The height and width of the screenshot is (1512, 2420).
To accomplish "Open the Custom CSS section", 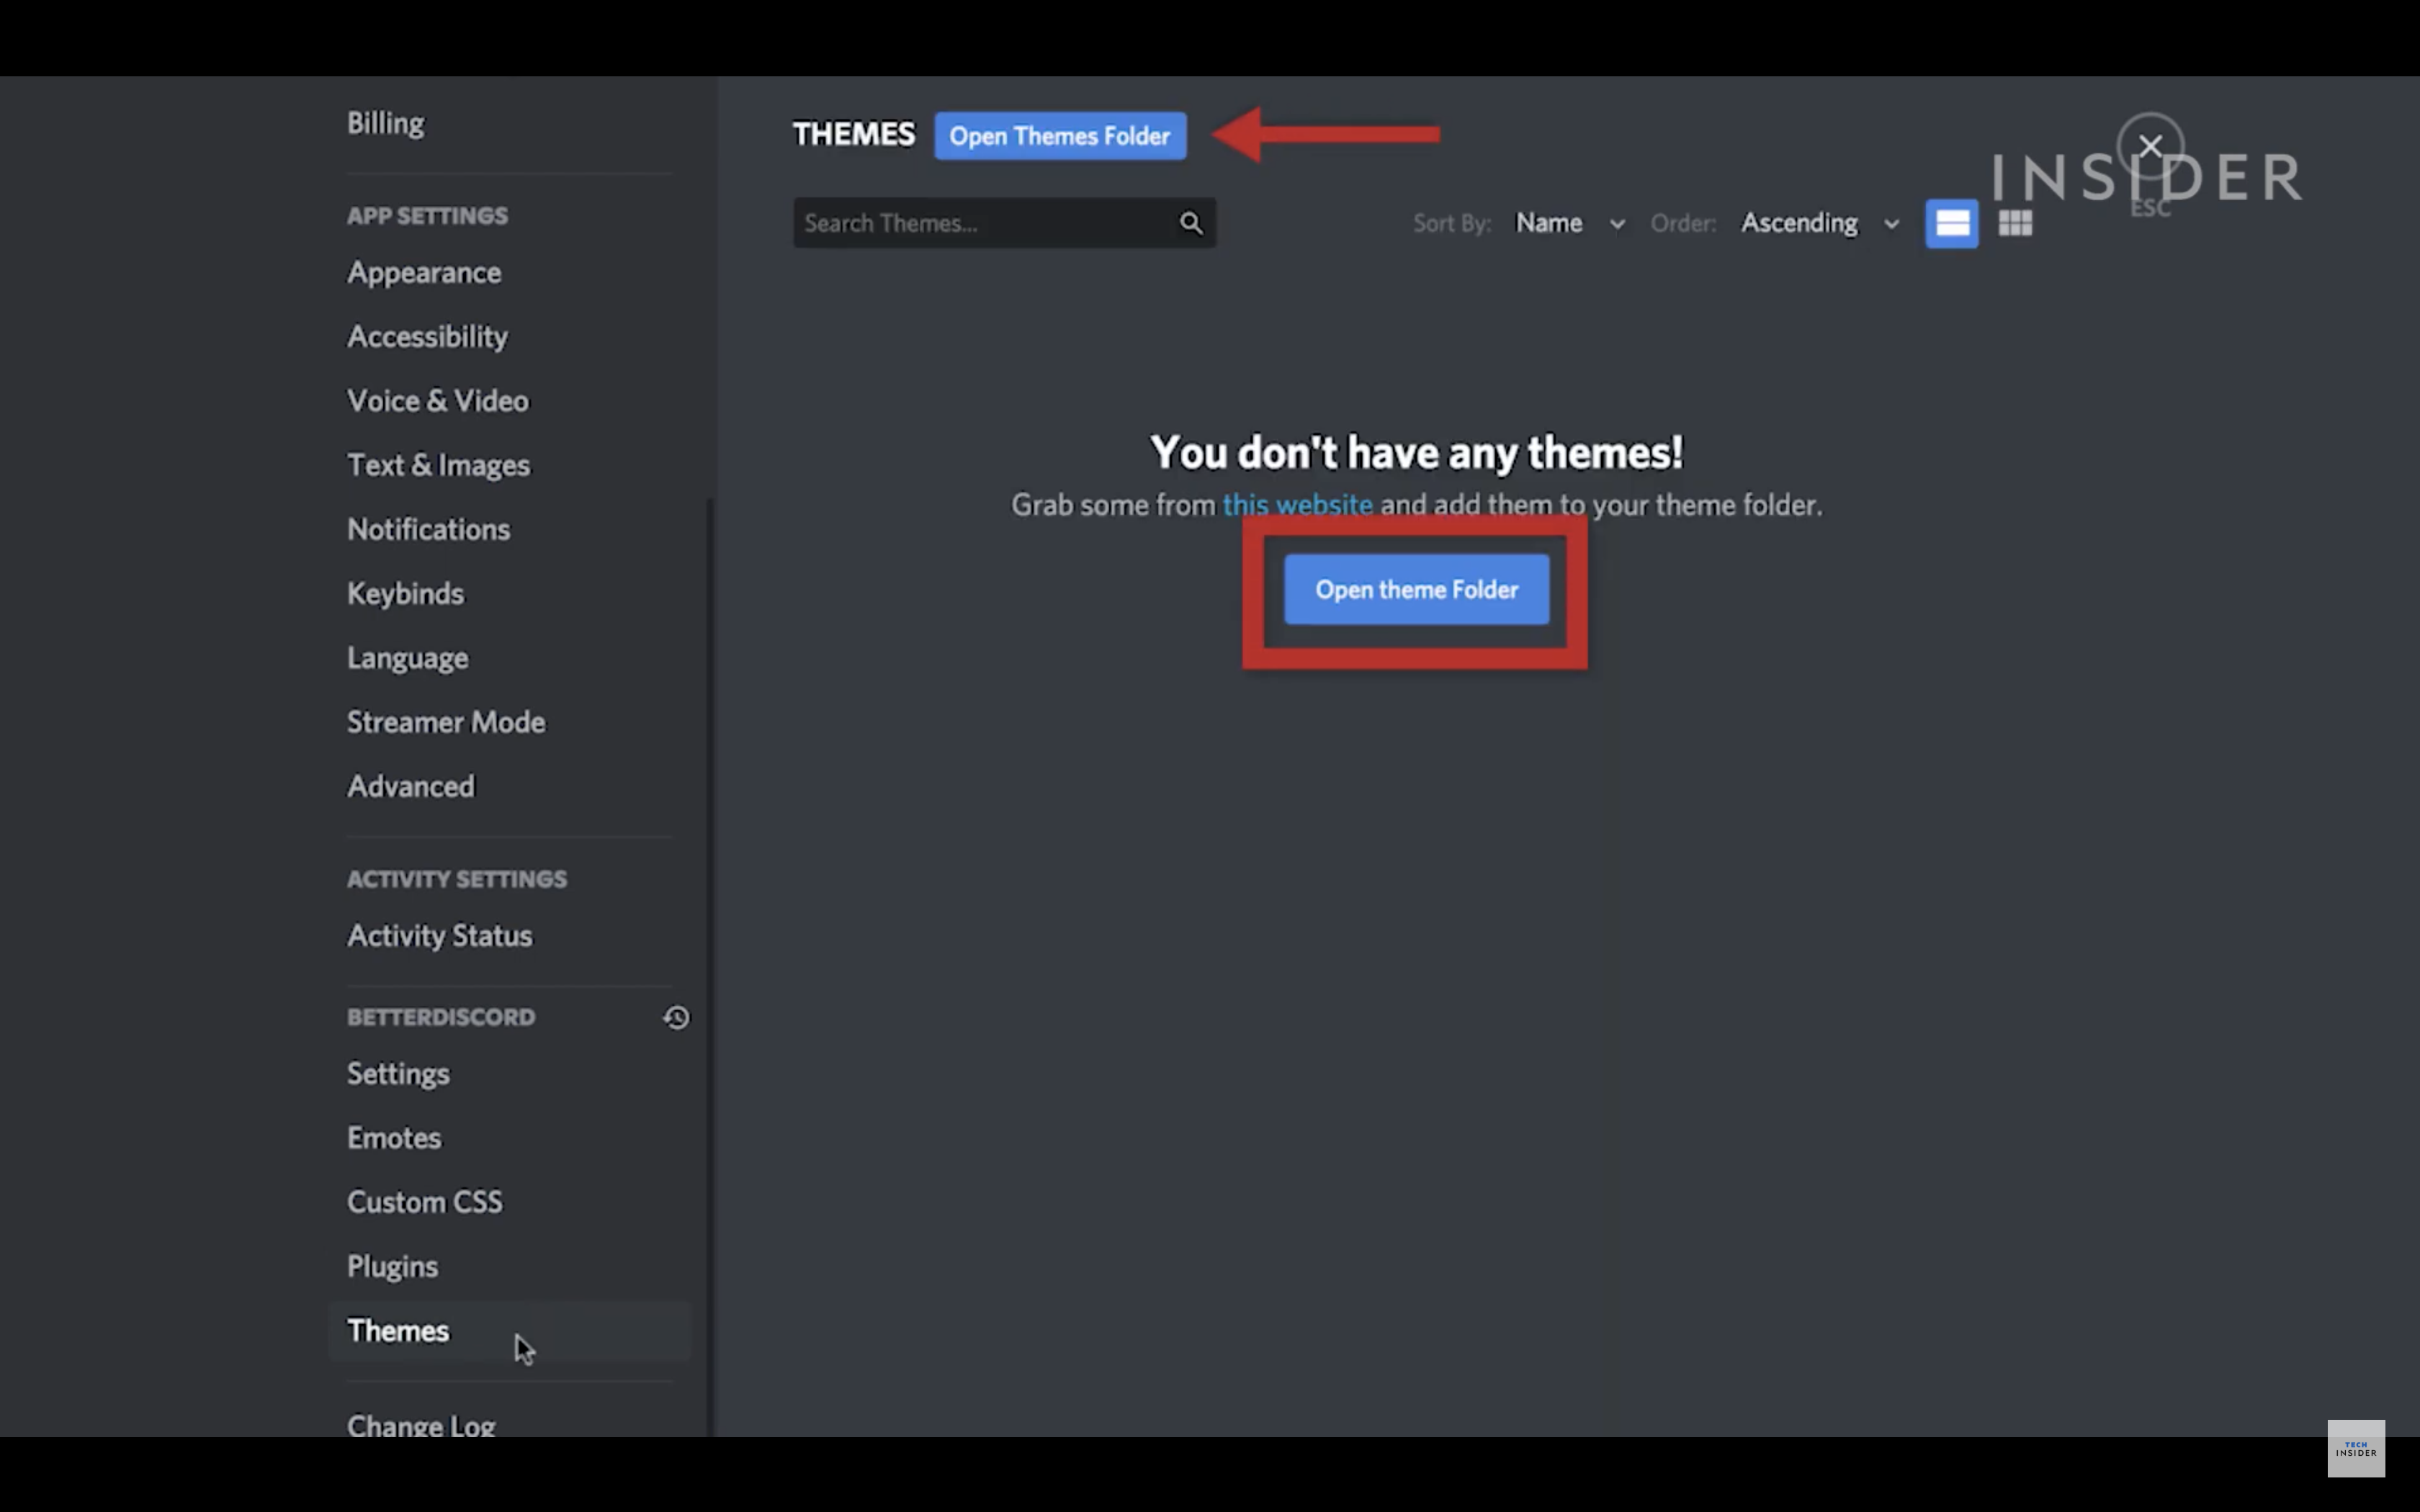I will pos(425,1202).
